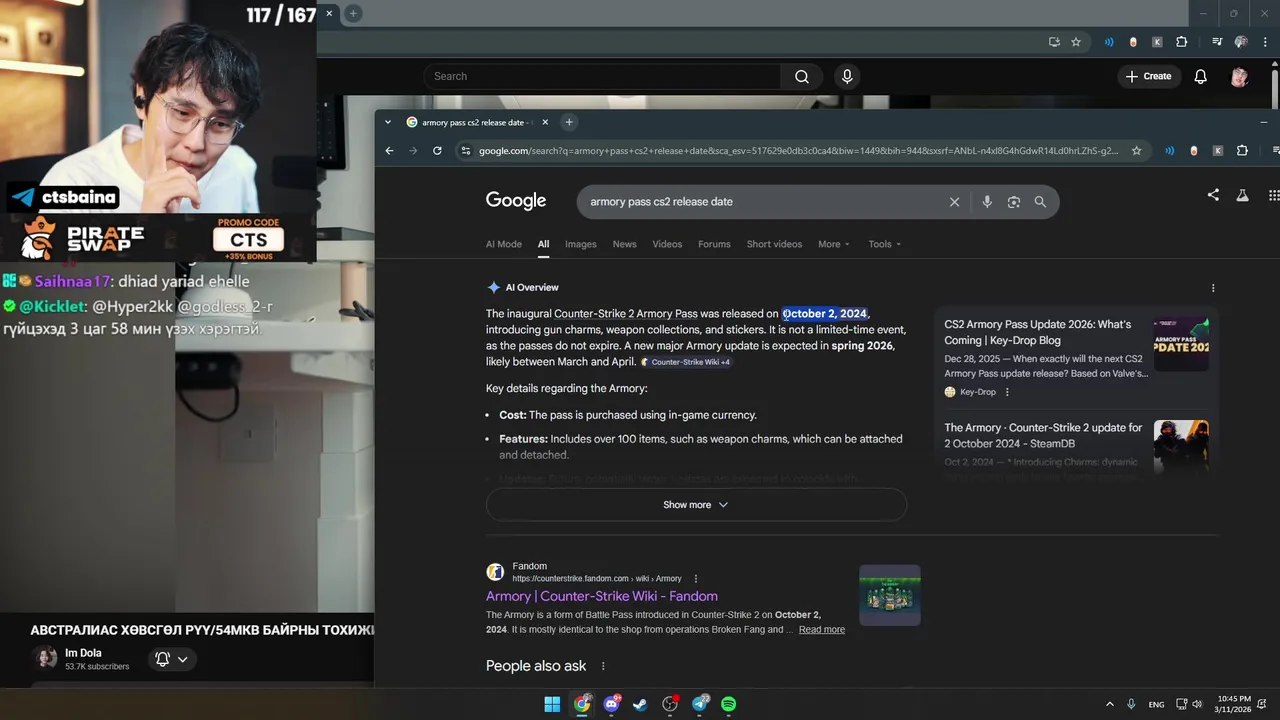
Task: Click the Key-Drop article thumbnail
Action: click(x=1181, y=344)
